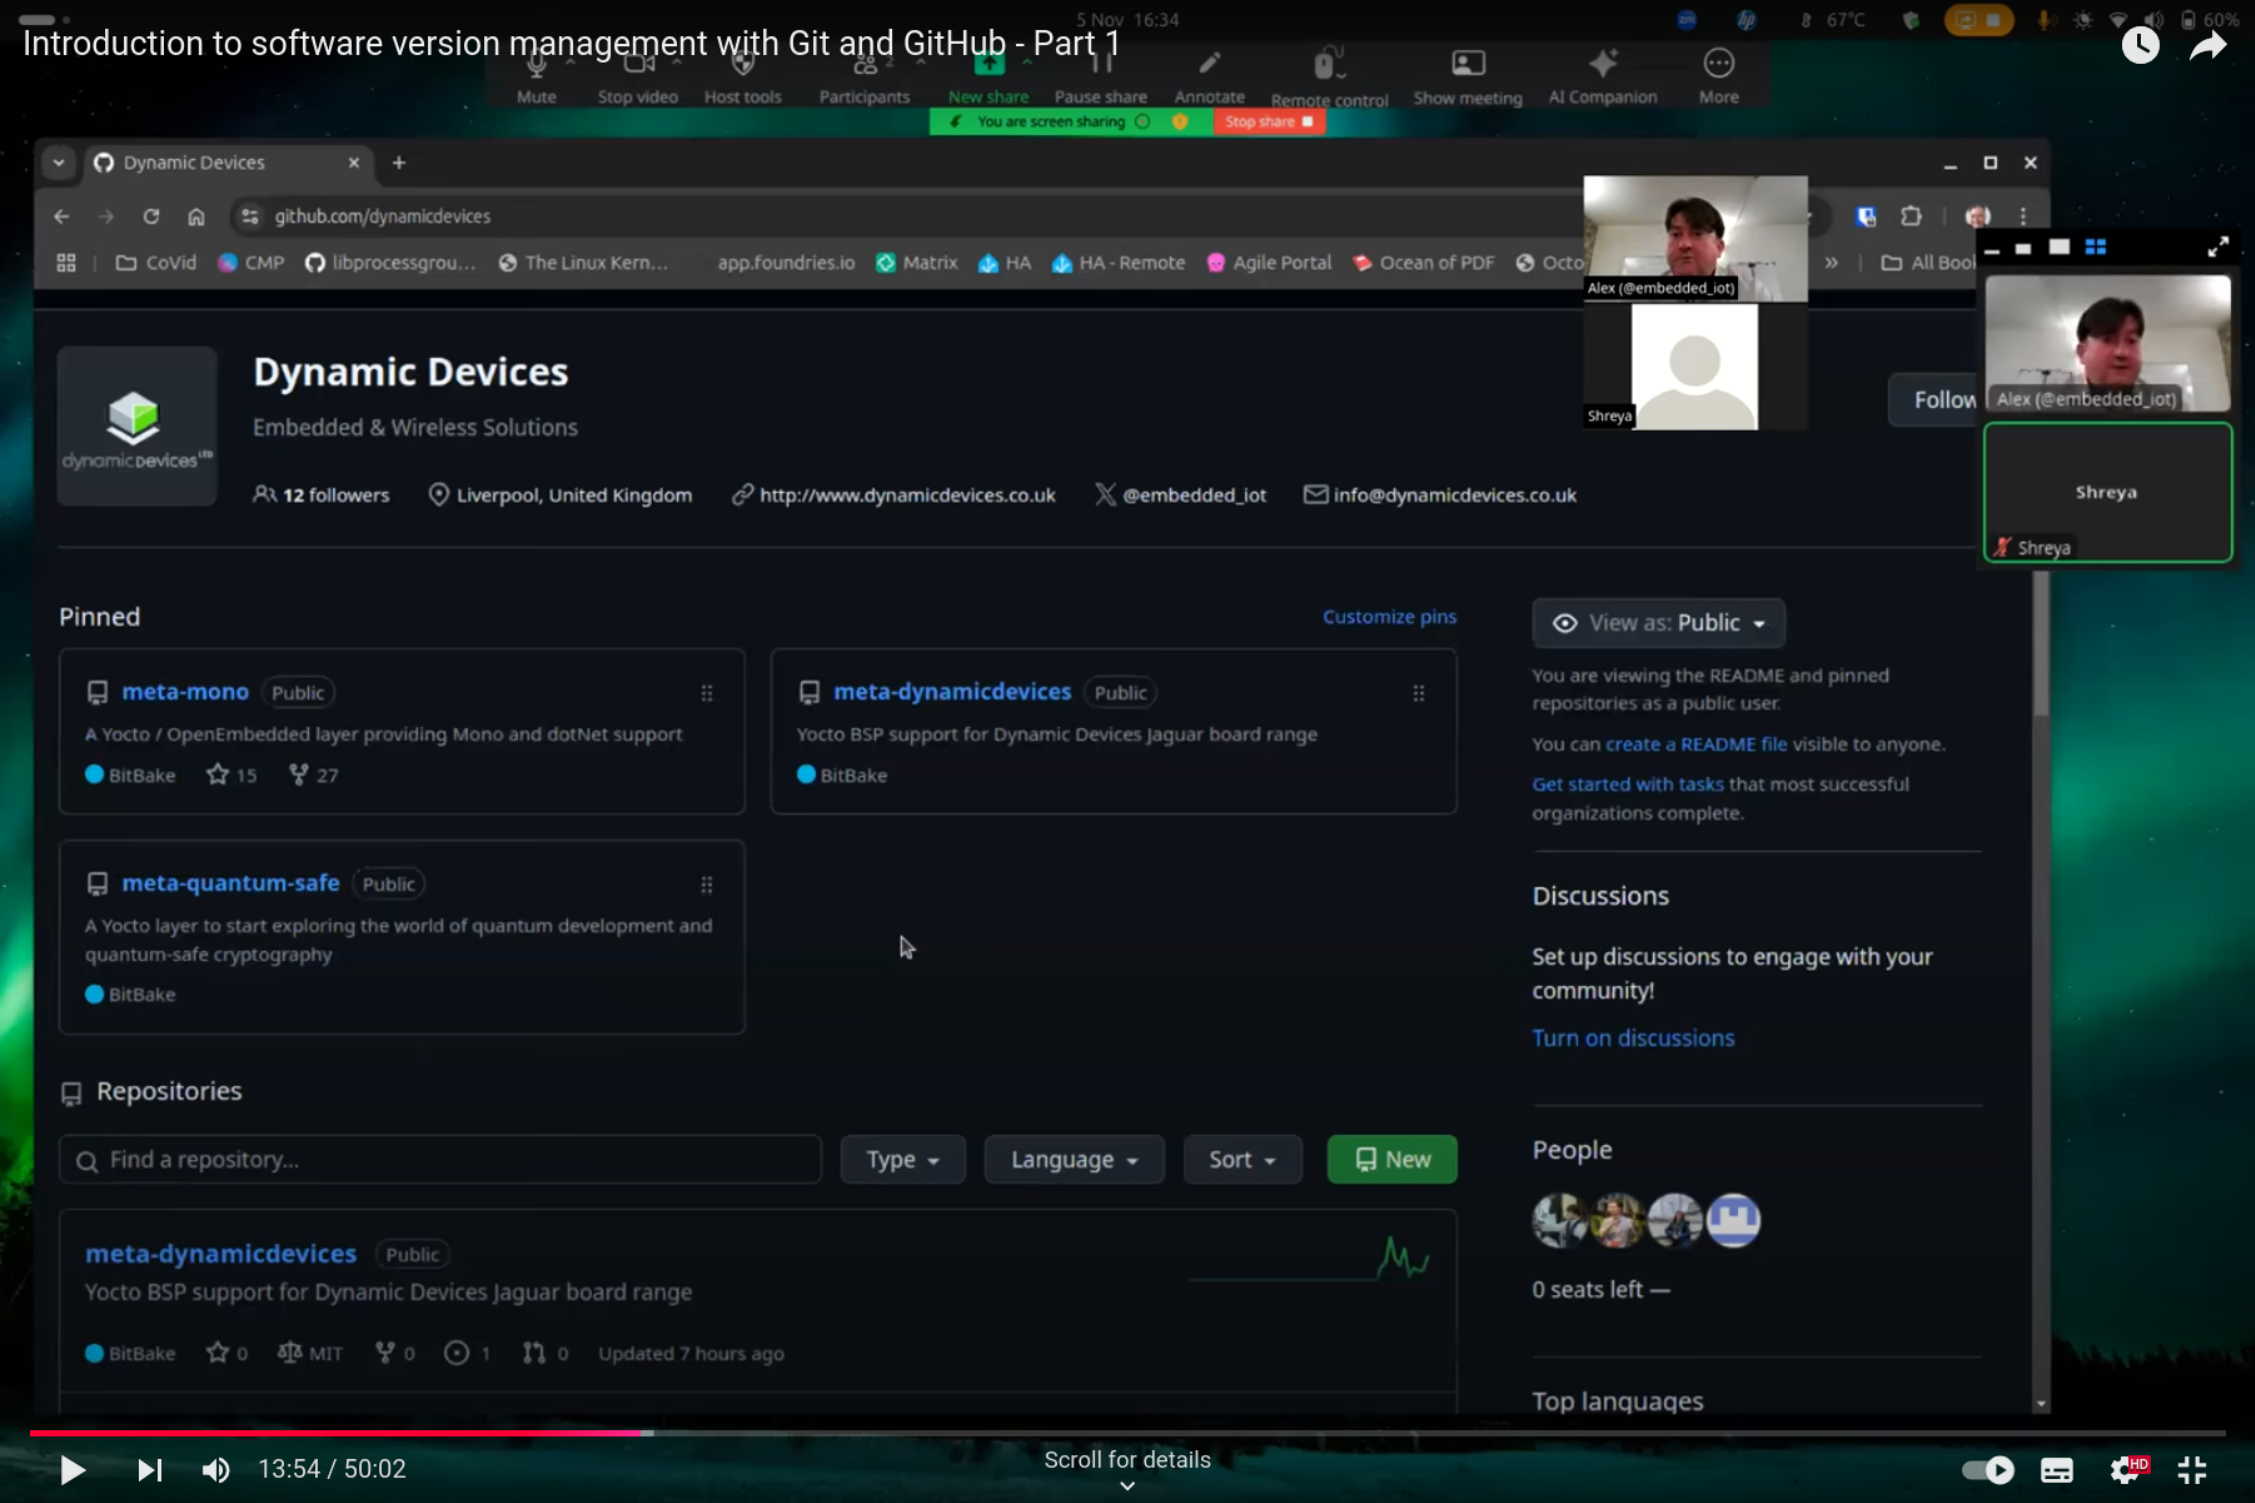Open browser extensions puzzle icon
2255x1503 pixels.
[1911, 216]
